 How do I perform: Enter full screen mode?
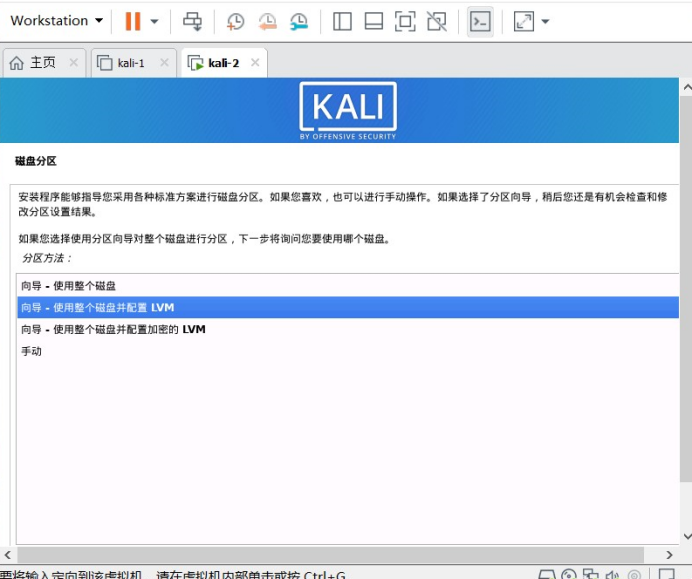[x=405, y=21]
